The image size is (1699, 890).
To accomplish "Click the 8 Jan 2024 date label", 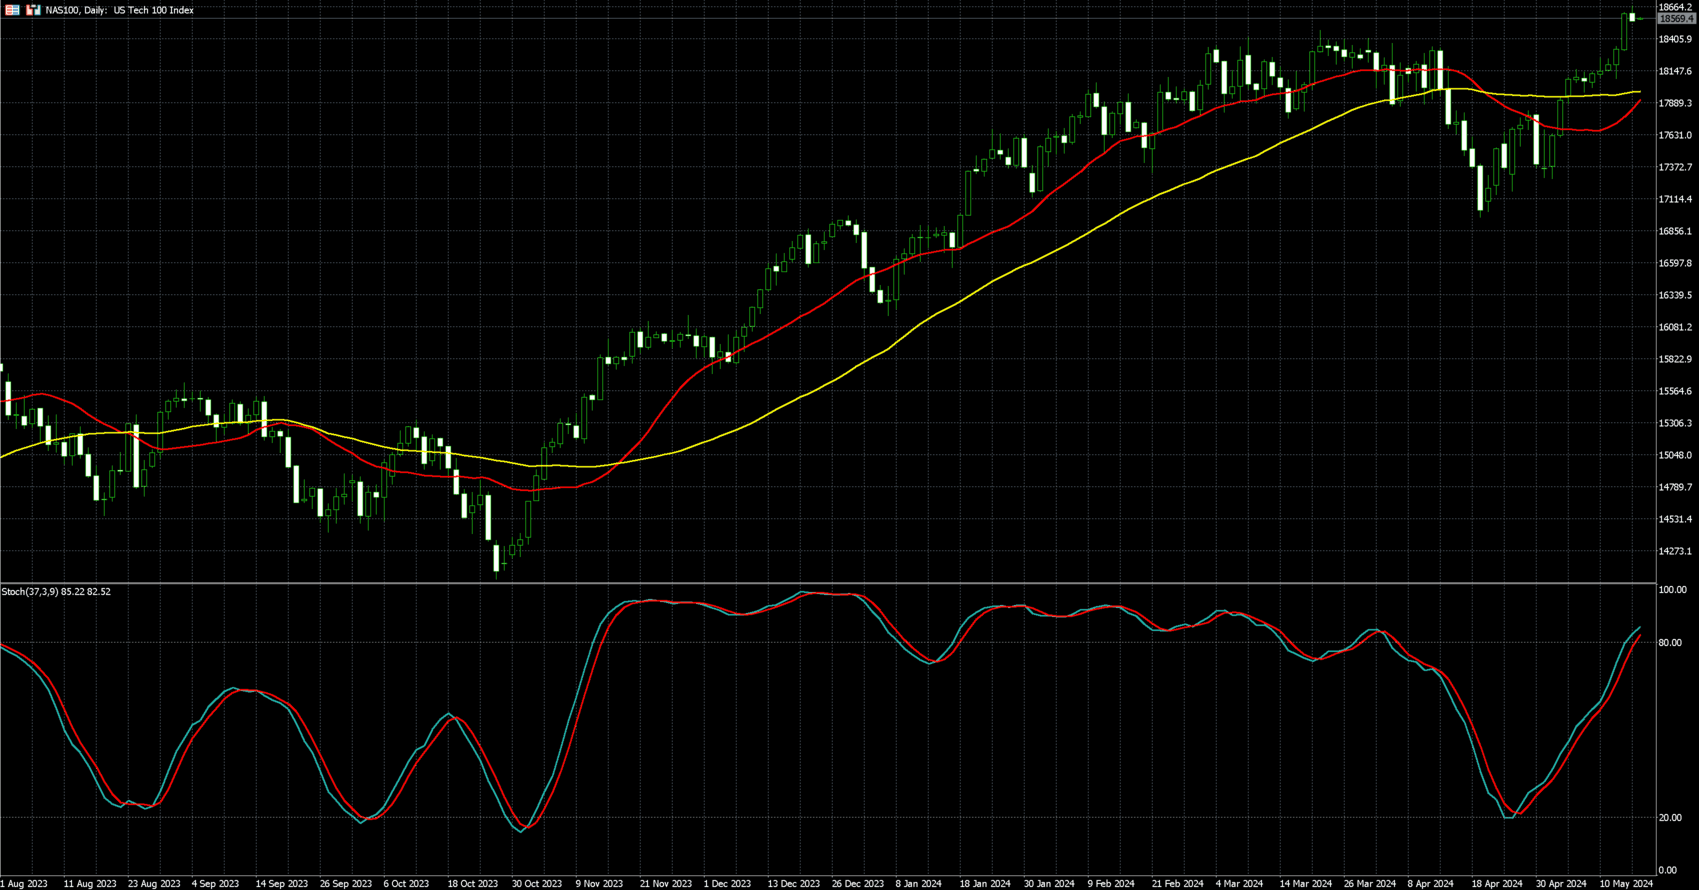I will (x=918, y=884).
